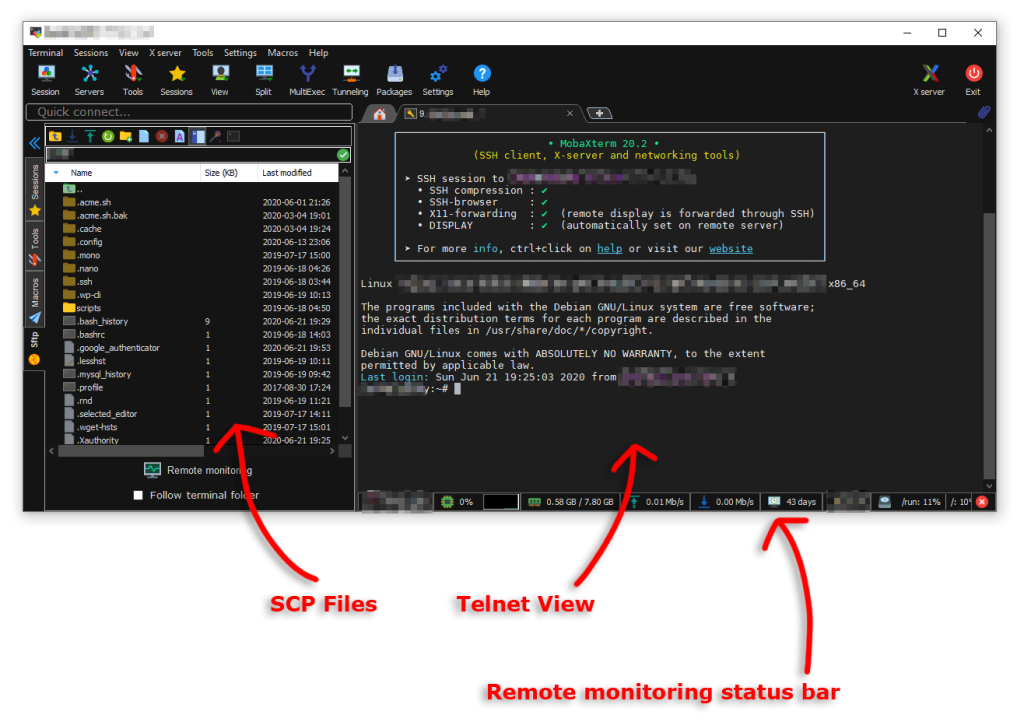Open a new terminal tab with plus
Screen dimensions: 1024x722
pyautogui.click(x=600, y=114)
